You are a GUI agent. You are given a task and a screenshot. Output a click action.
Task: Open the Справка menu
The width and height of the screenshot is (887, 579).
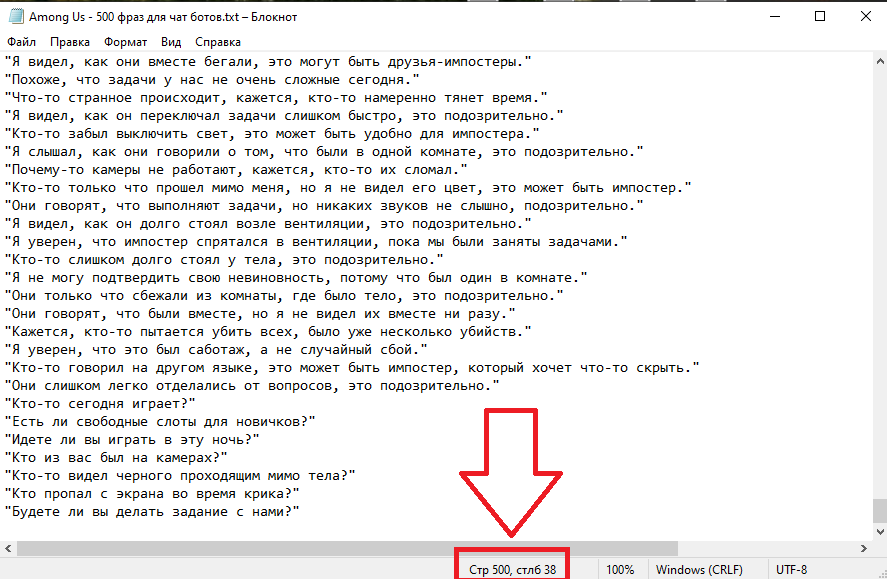coord(218,42)
